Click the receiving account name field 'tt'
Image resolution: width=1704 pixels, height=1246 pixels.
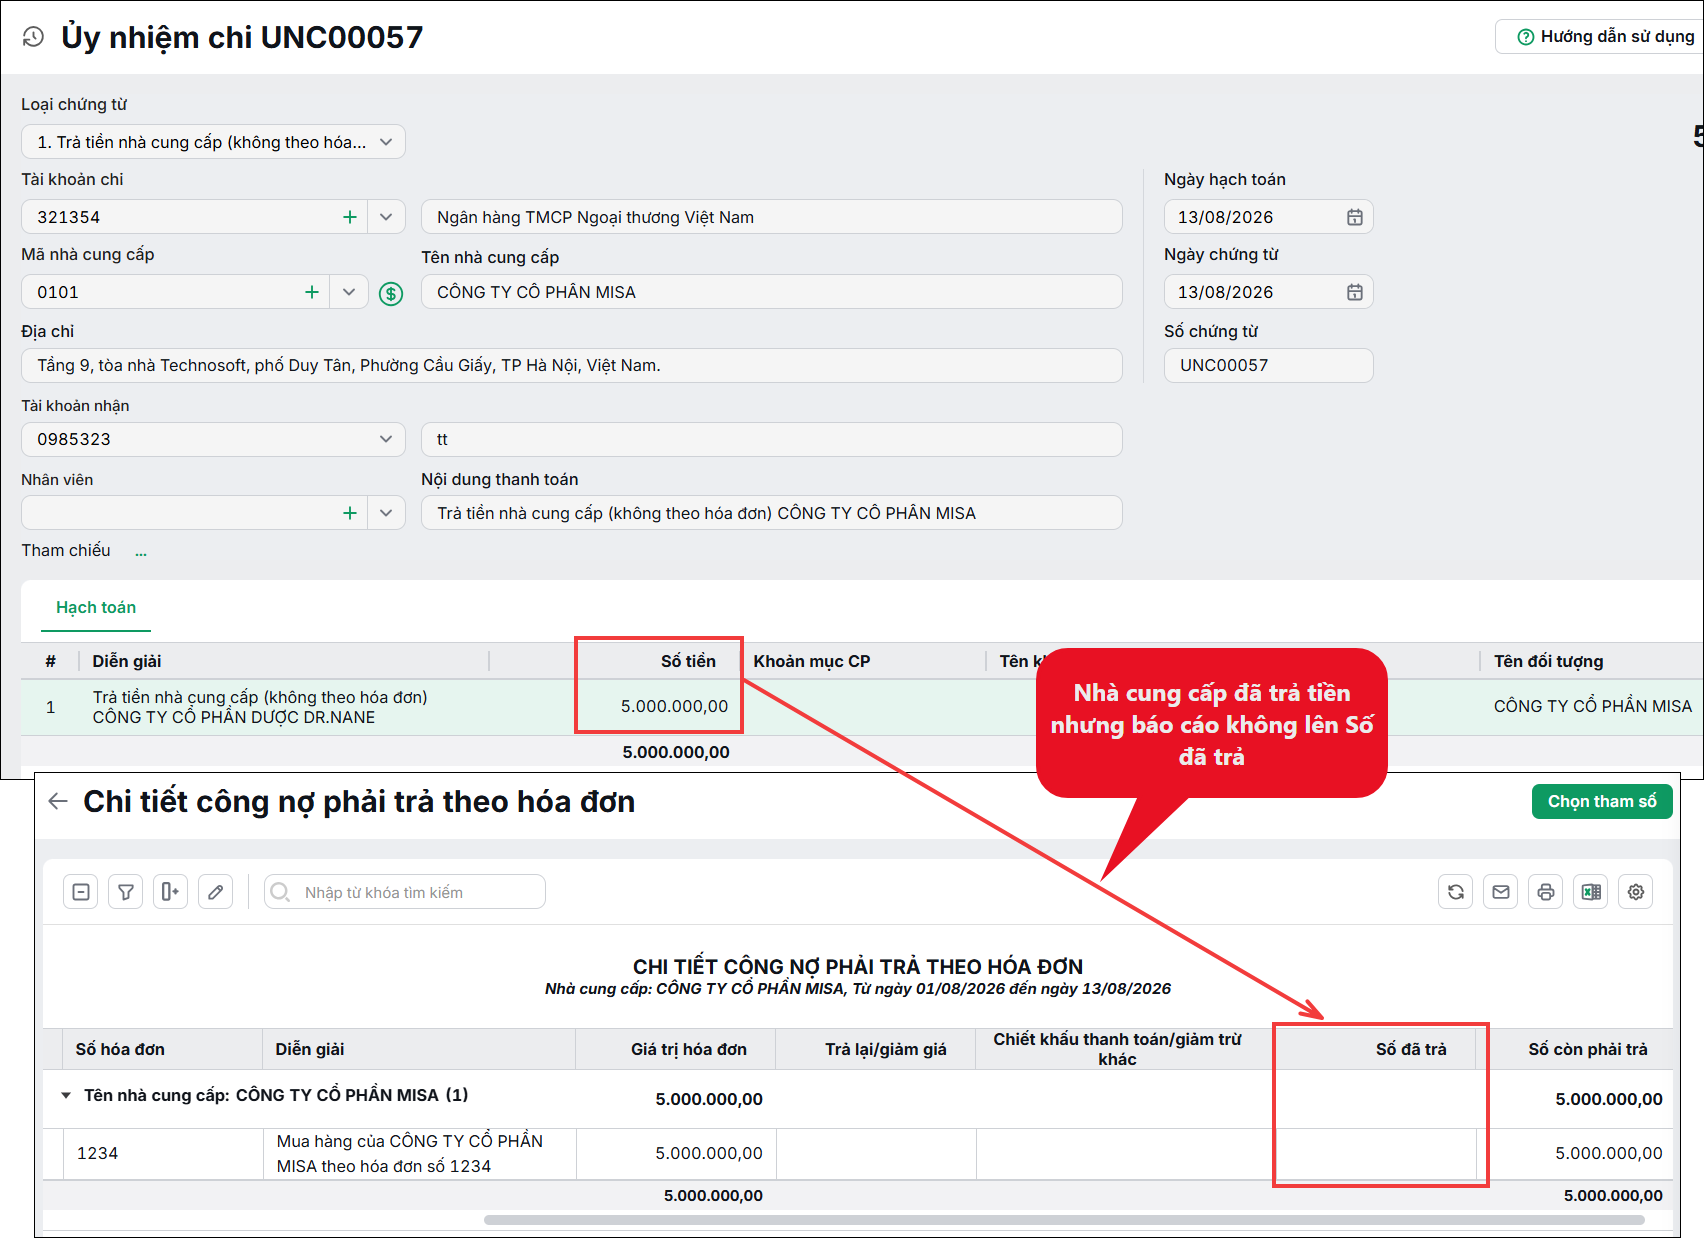click(x=772, y=439)
